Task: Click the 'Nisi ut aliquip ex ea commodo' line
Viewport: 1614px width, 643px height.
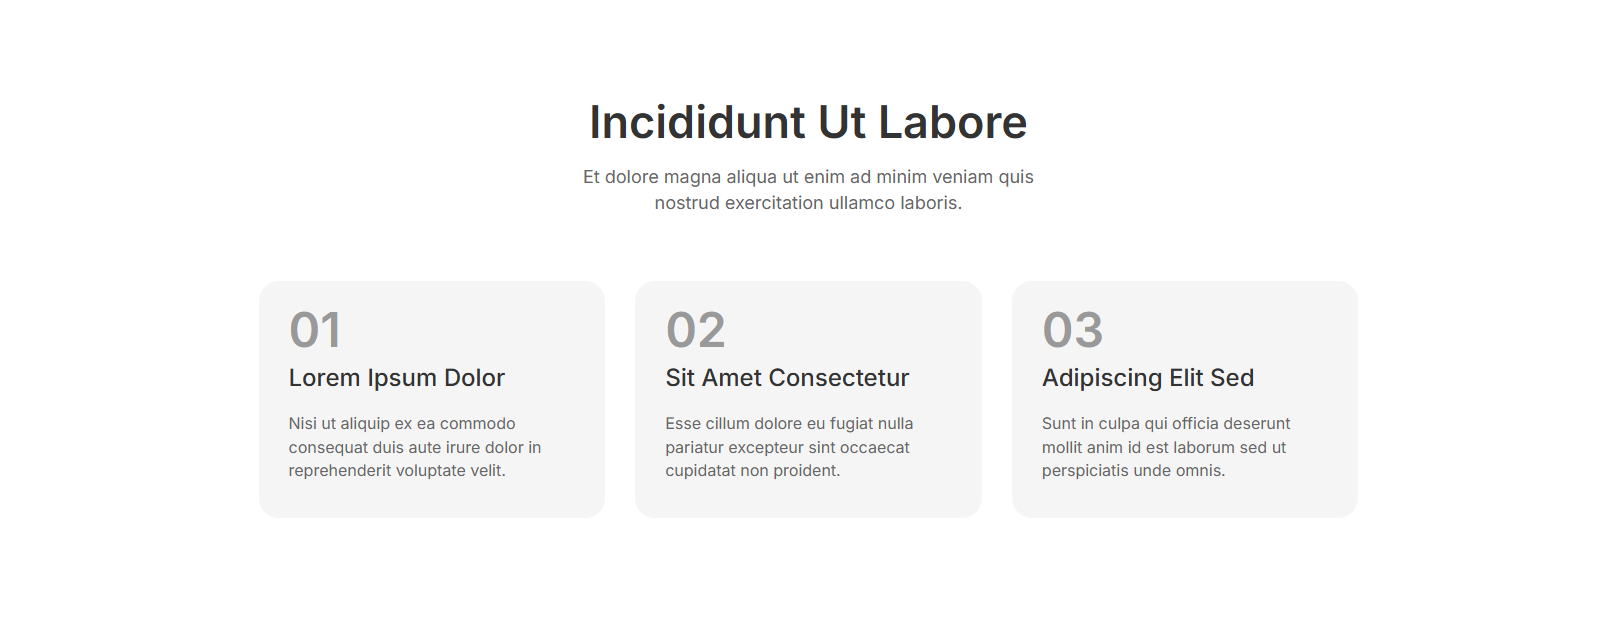Action: [402, 424]
